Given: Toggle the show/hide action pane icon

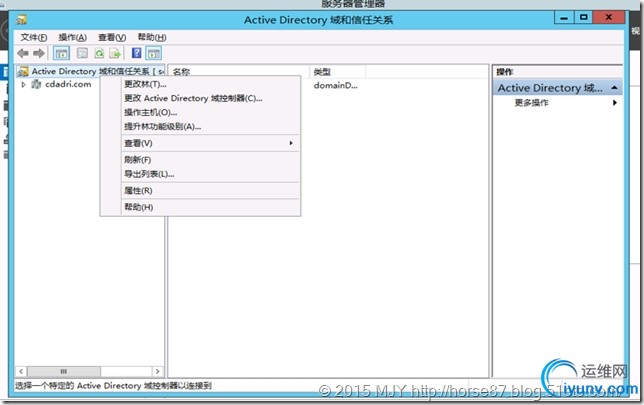Looking at the screenshot, I should coord(154,53).
